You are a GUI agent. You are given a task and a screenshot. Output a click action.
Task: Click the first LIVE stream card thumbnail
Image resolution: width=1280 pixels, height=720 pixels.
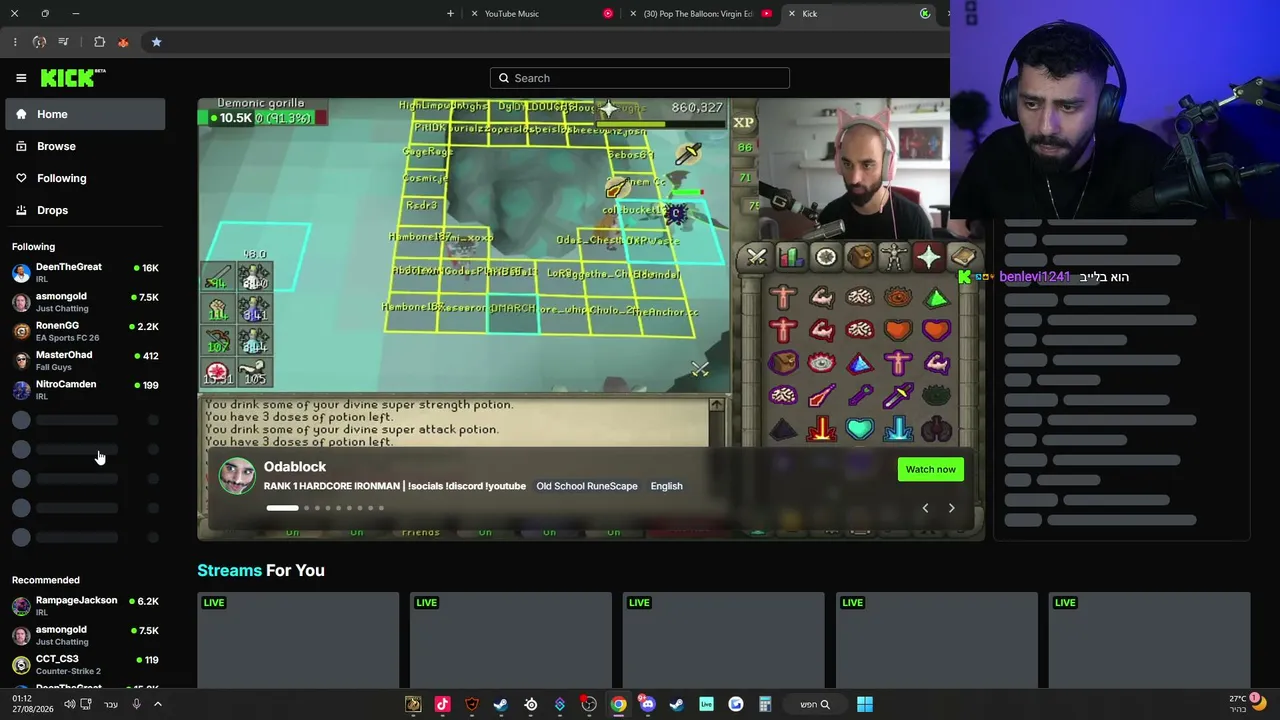tap(298, 640)
